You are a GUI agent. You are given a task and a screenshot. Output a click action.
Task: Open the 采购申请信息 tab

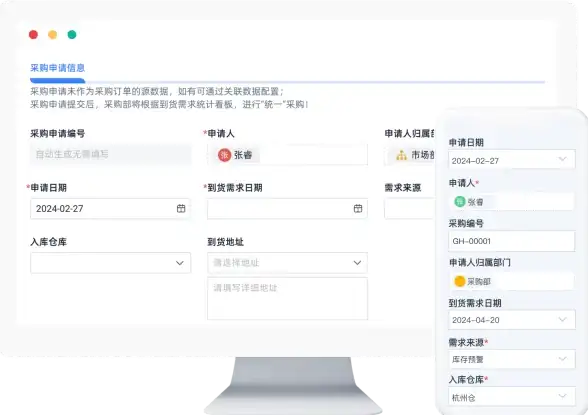pos(57,68)
